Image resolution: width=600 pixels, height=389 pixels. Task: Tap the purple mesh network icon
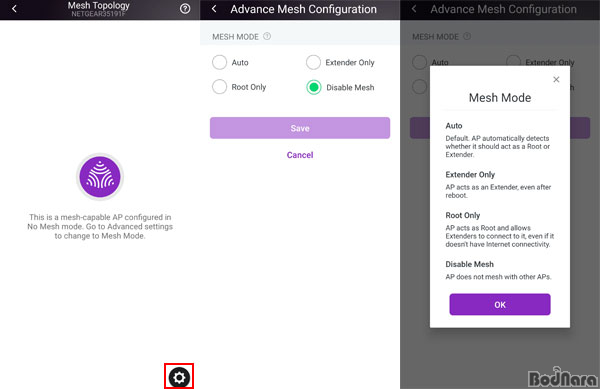click(x=100, y=177)
